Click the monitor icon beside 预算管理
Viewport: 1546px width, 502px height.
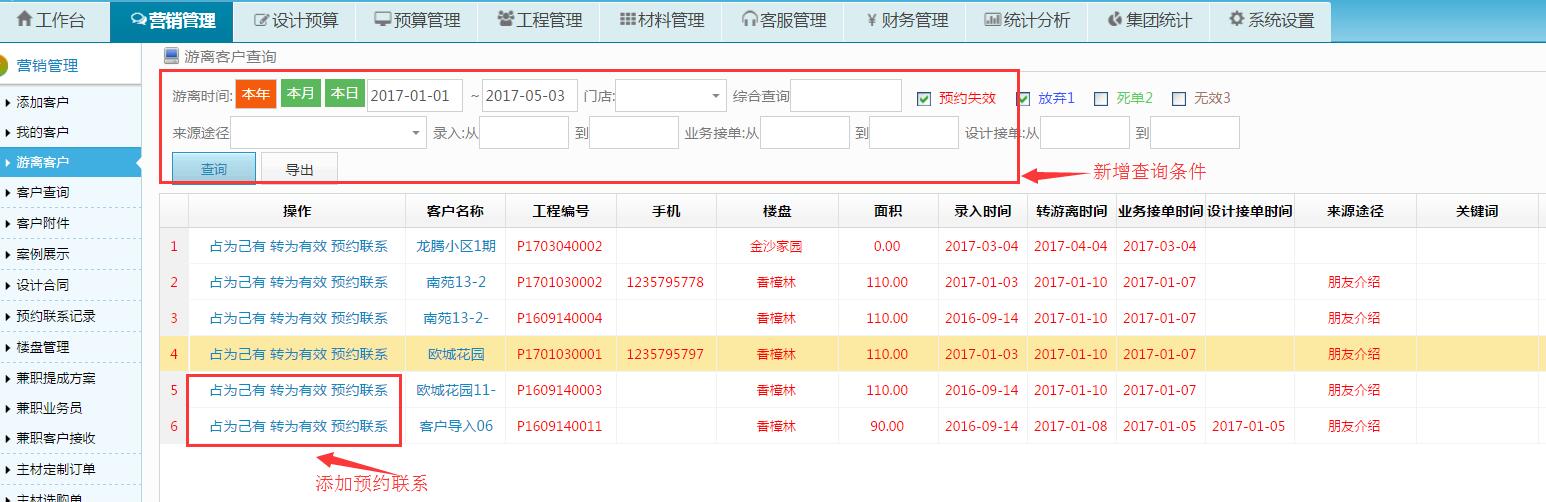point(382,20)
